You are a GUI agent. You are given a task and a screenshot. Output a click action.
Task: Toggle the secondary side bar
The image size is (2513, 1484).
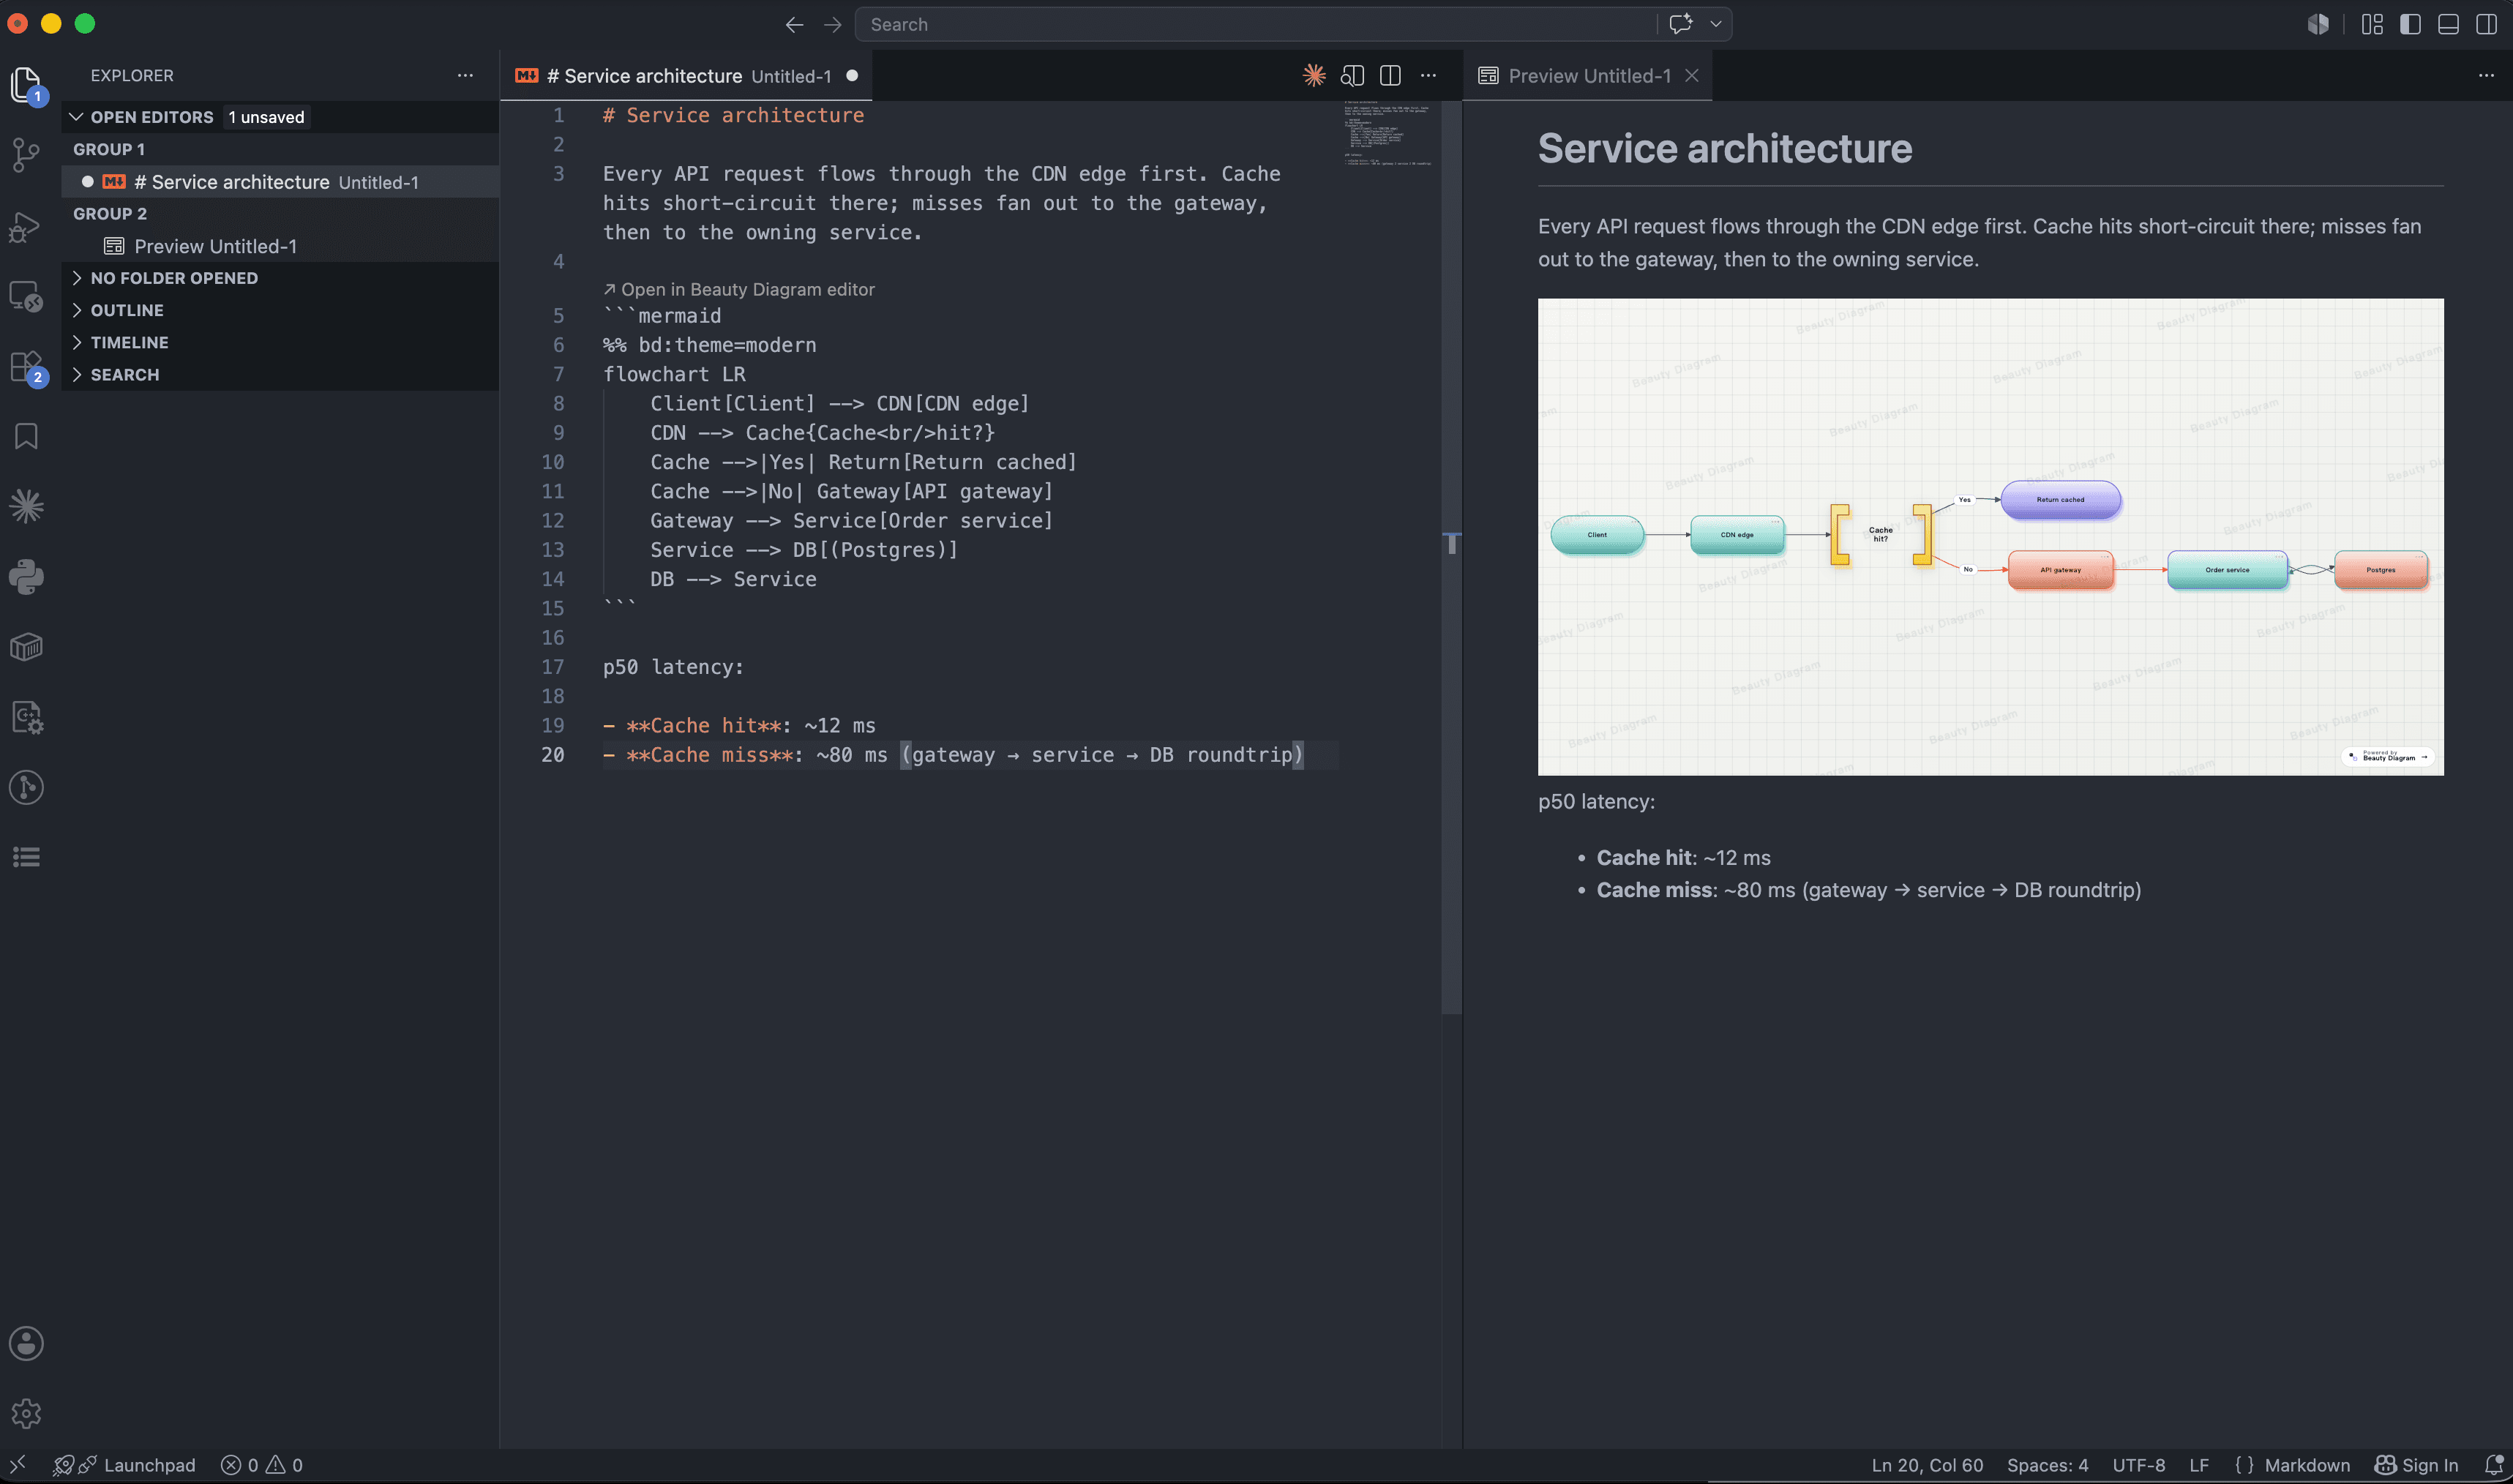(2486, 24)
